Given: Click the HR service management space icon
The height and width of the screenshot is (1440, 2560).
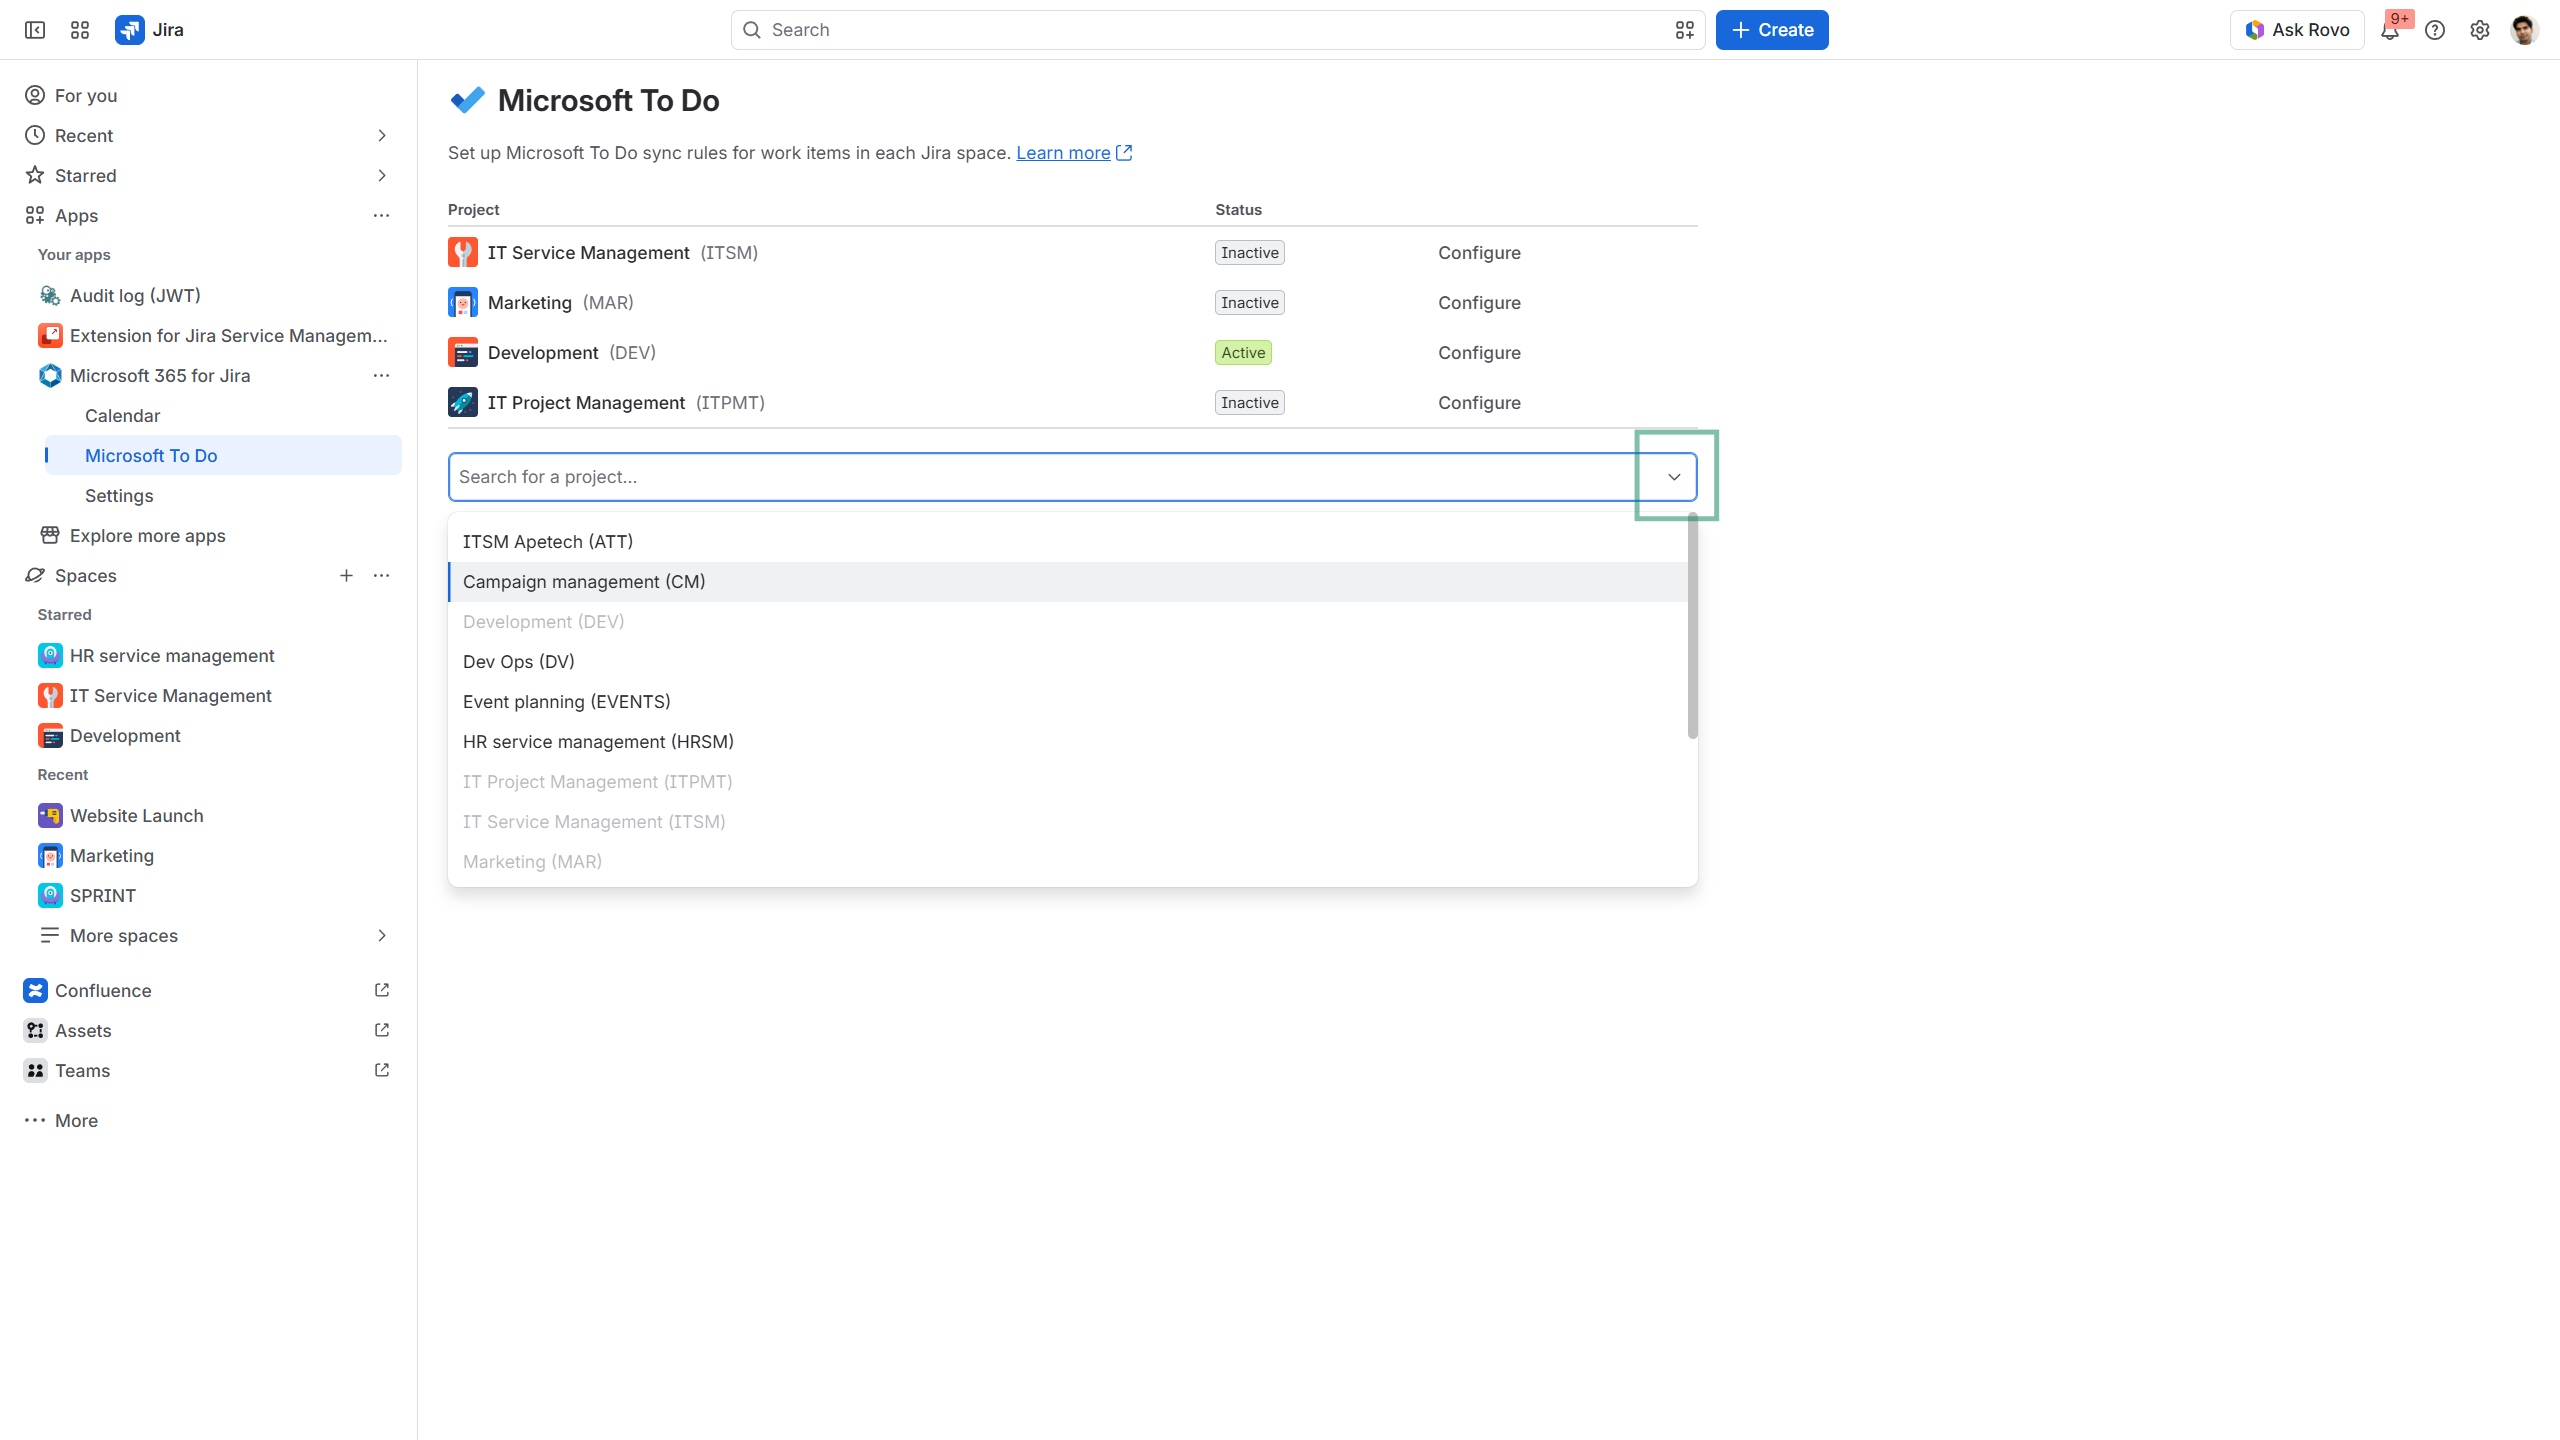Looking at the screenshot, I should click(50, 655).
